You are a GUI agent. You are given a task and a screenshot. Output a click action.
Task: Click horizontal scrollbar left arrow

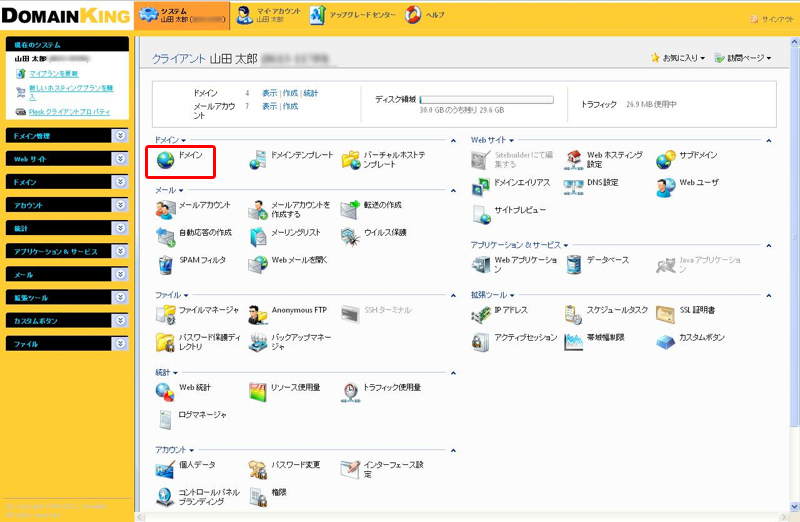click(140, 517)
